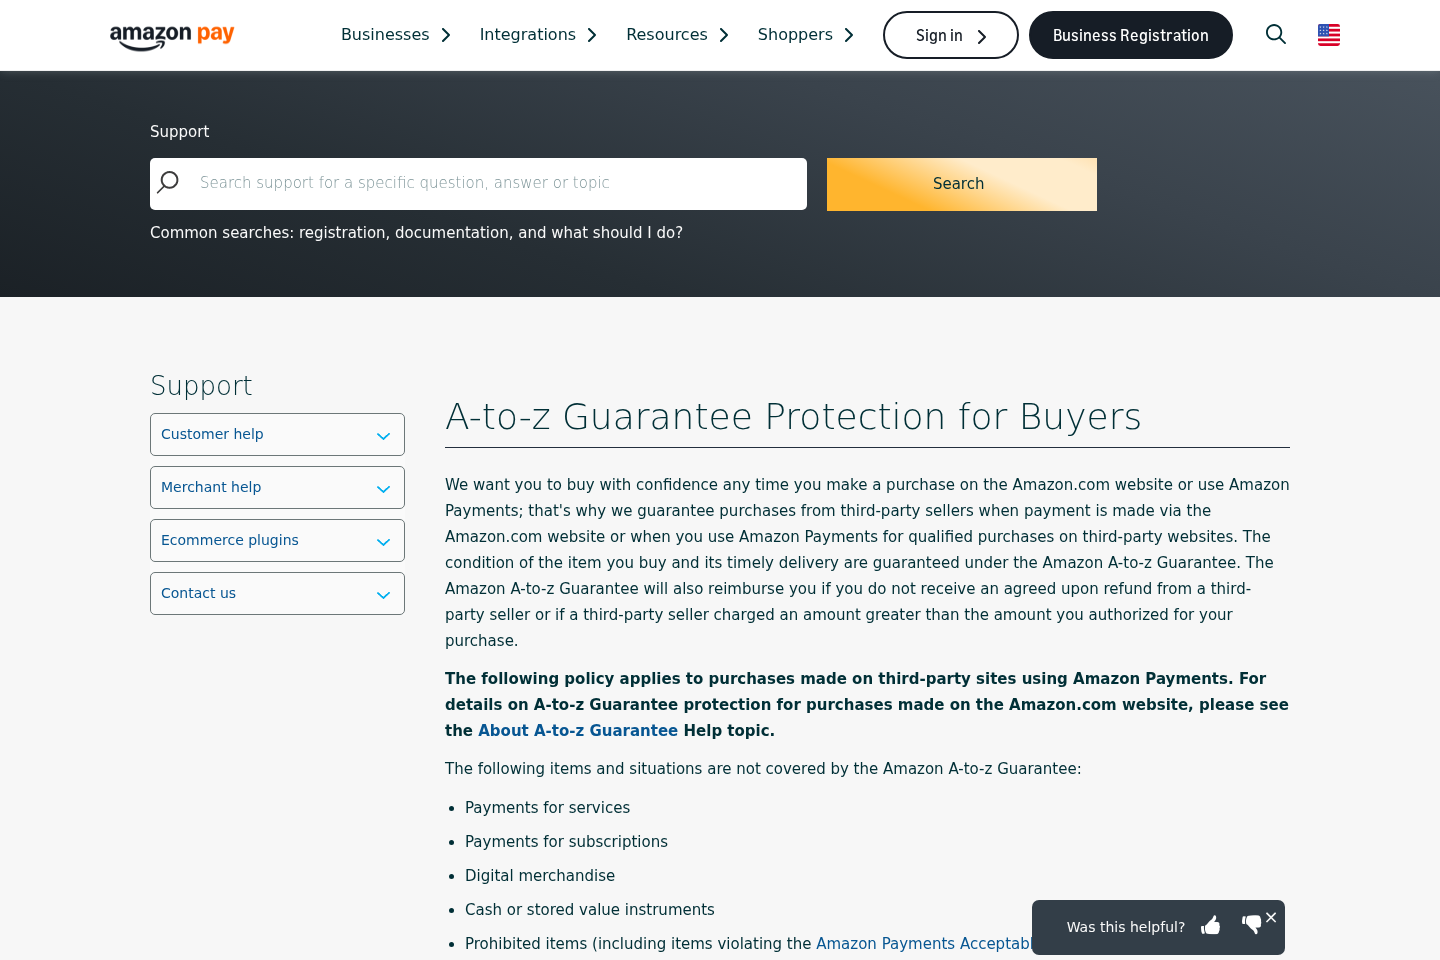Click the magnifier icon in support search box
The height and width of the screenshot is (960, 1440).
(x=168, y=182)
